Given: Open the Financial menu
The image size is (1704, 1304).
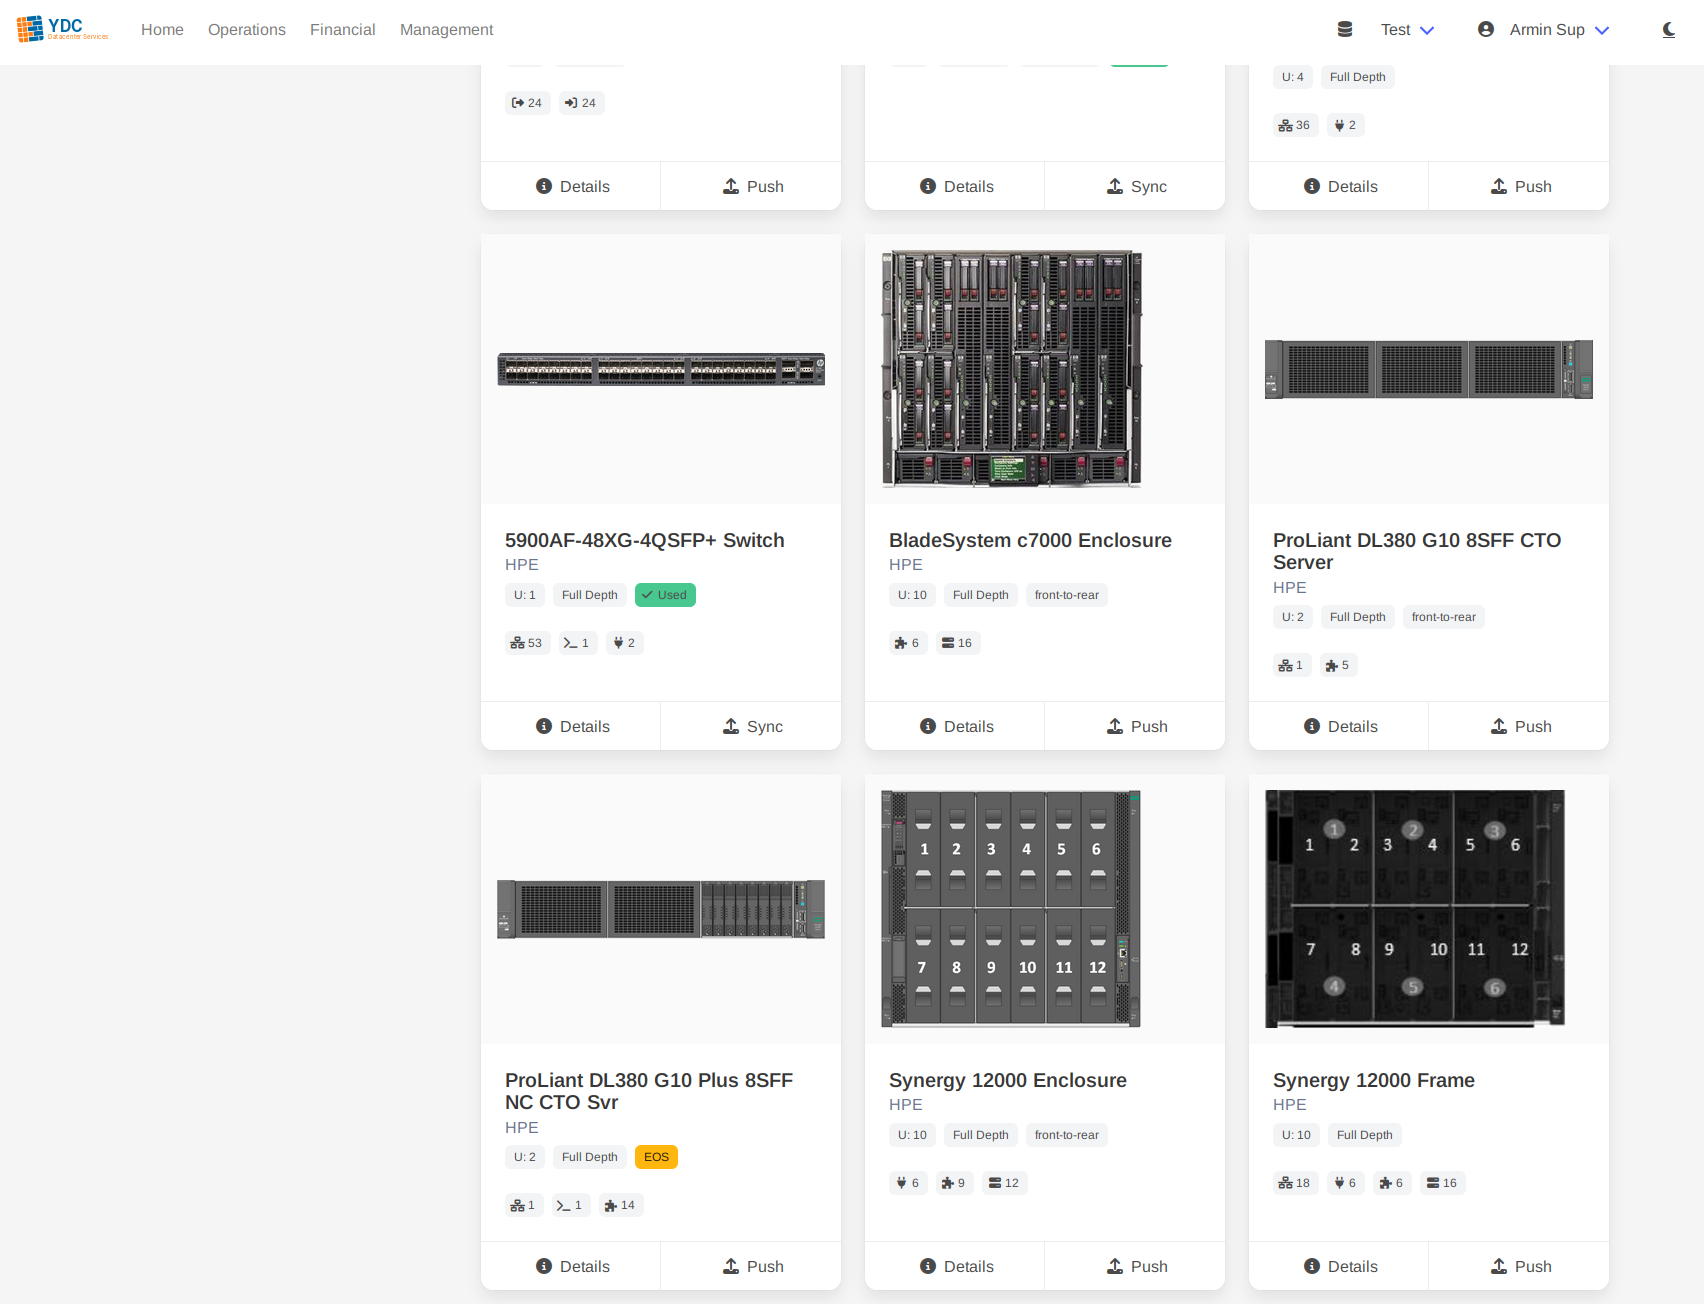Looking at the screenshot, I should coord(343,30).
